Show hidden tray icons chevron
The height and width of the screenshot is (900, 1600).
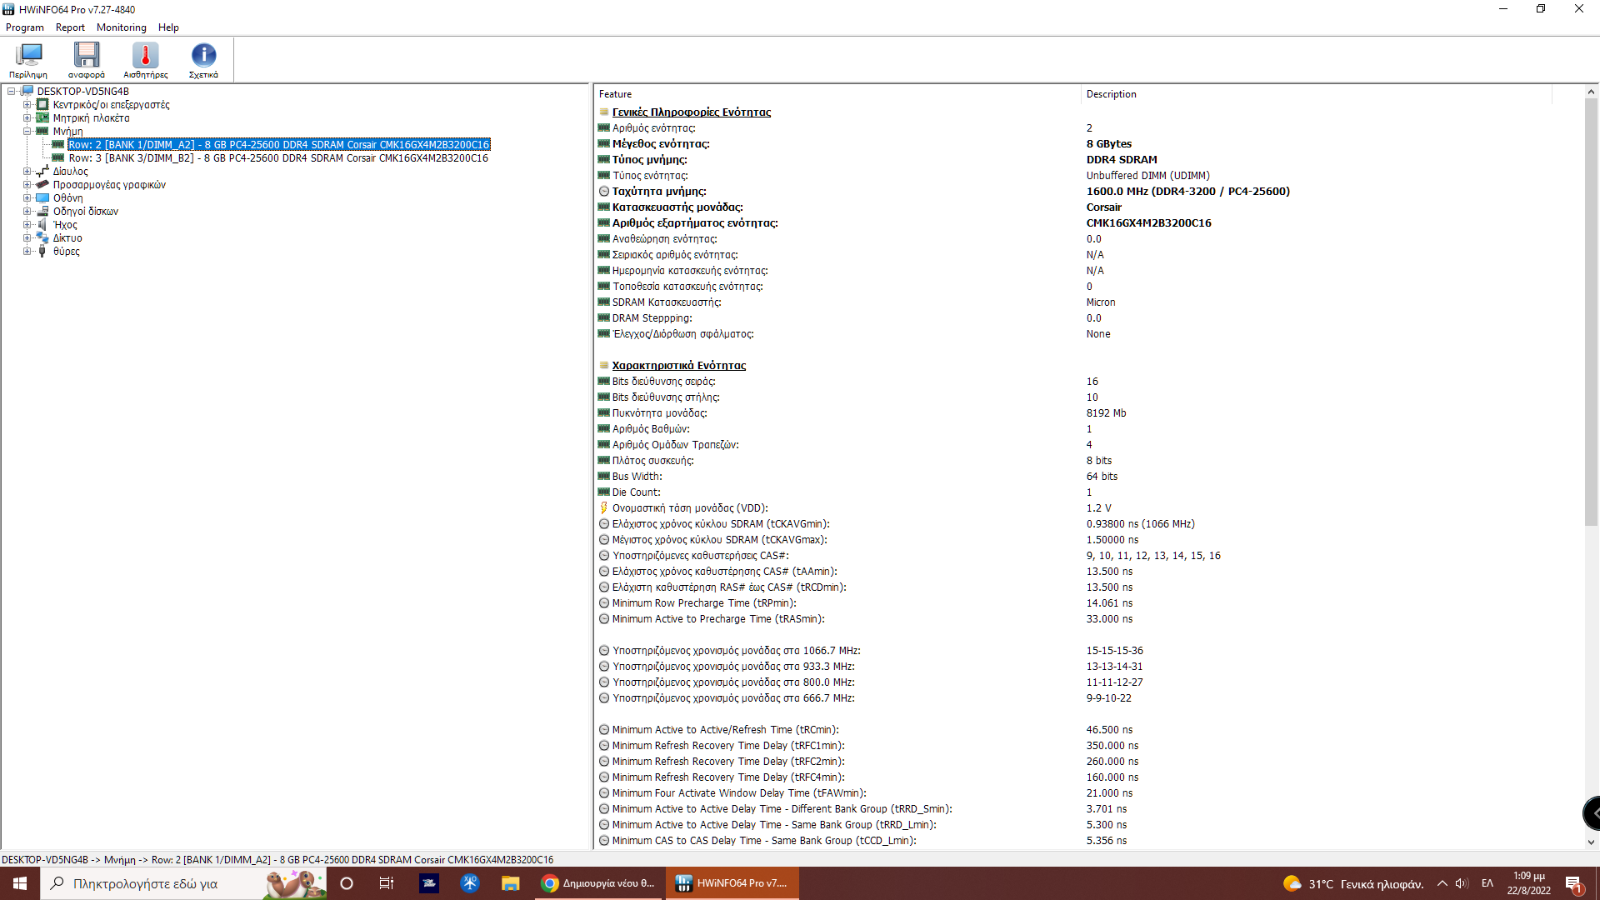[x=1442, y=883]
